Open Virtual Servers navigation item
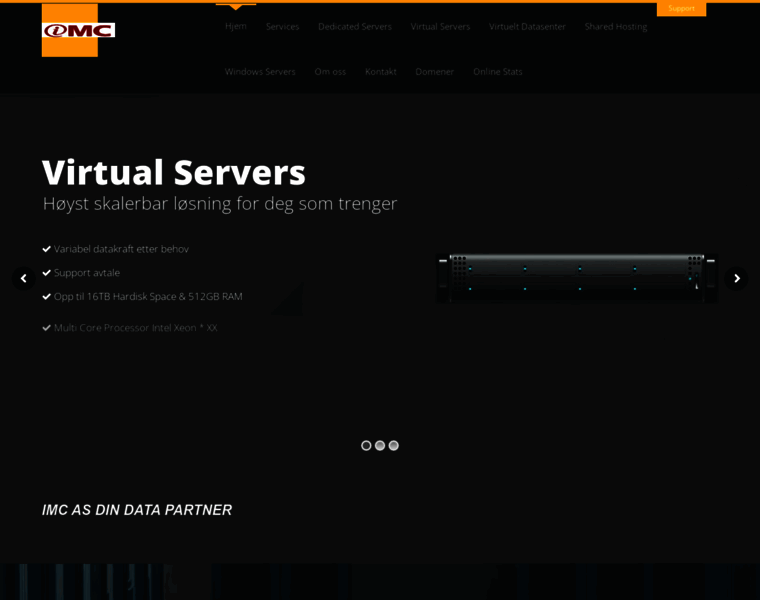The width and height of the screenshot is (760, 600). pos(440,26)
